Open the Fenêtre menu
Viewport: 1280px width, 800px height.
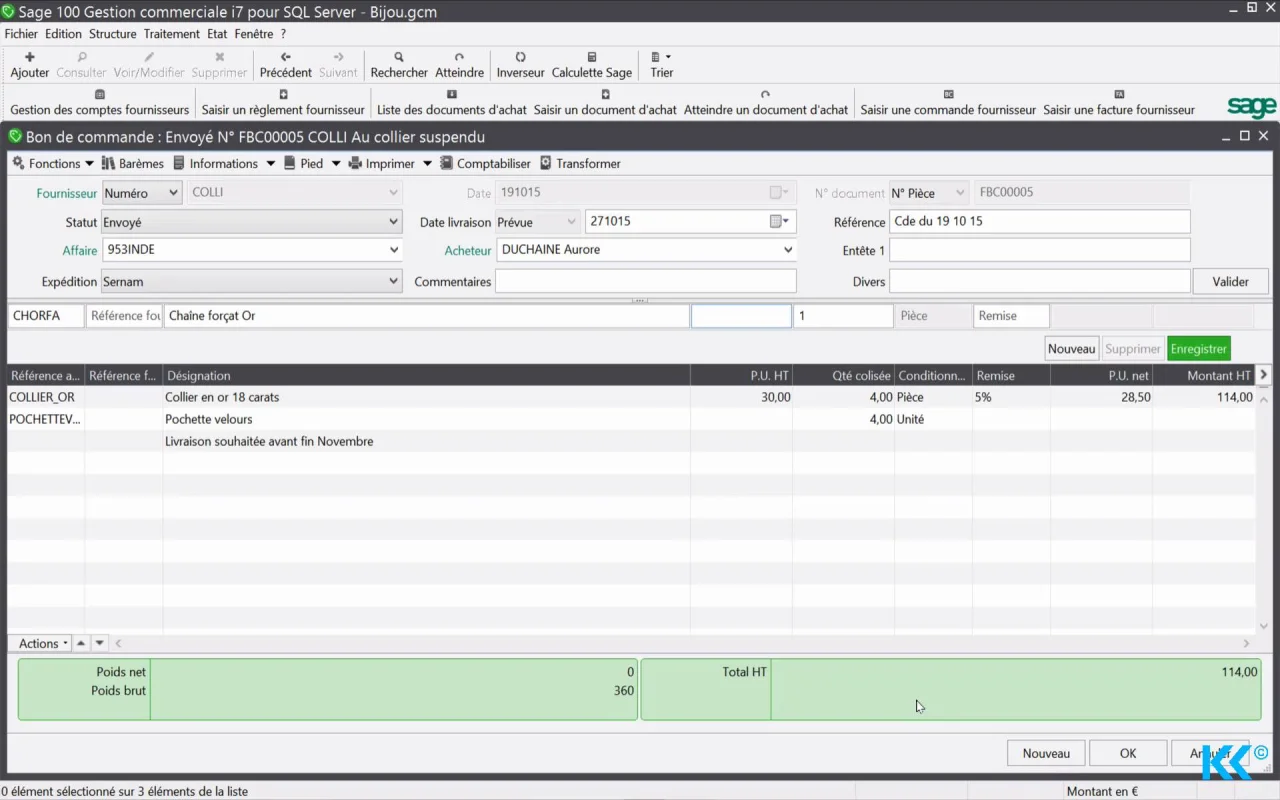tap(254, 33)
